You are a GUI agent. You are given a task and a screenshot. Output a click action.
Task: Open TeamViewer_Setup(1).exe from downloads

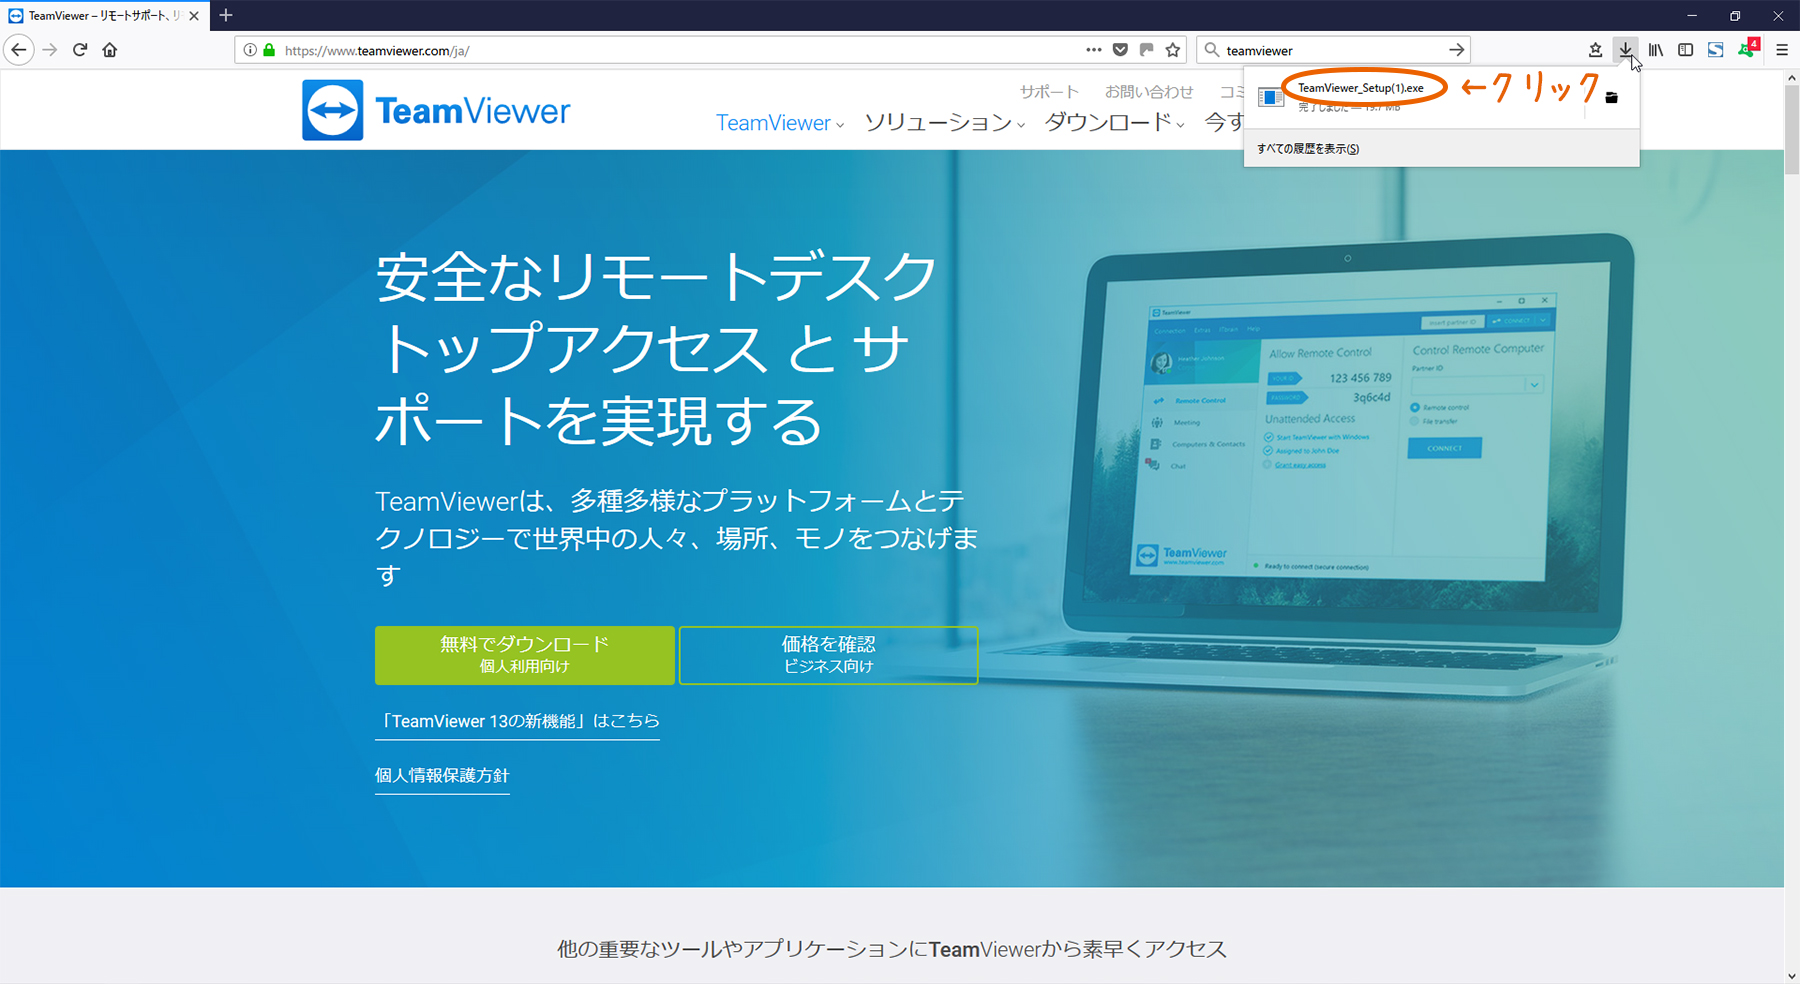click(x=1360, y=88)
